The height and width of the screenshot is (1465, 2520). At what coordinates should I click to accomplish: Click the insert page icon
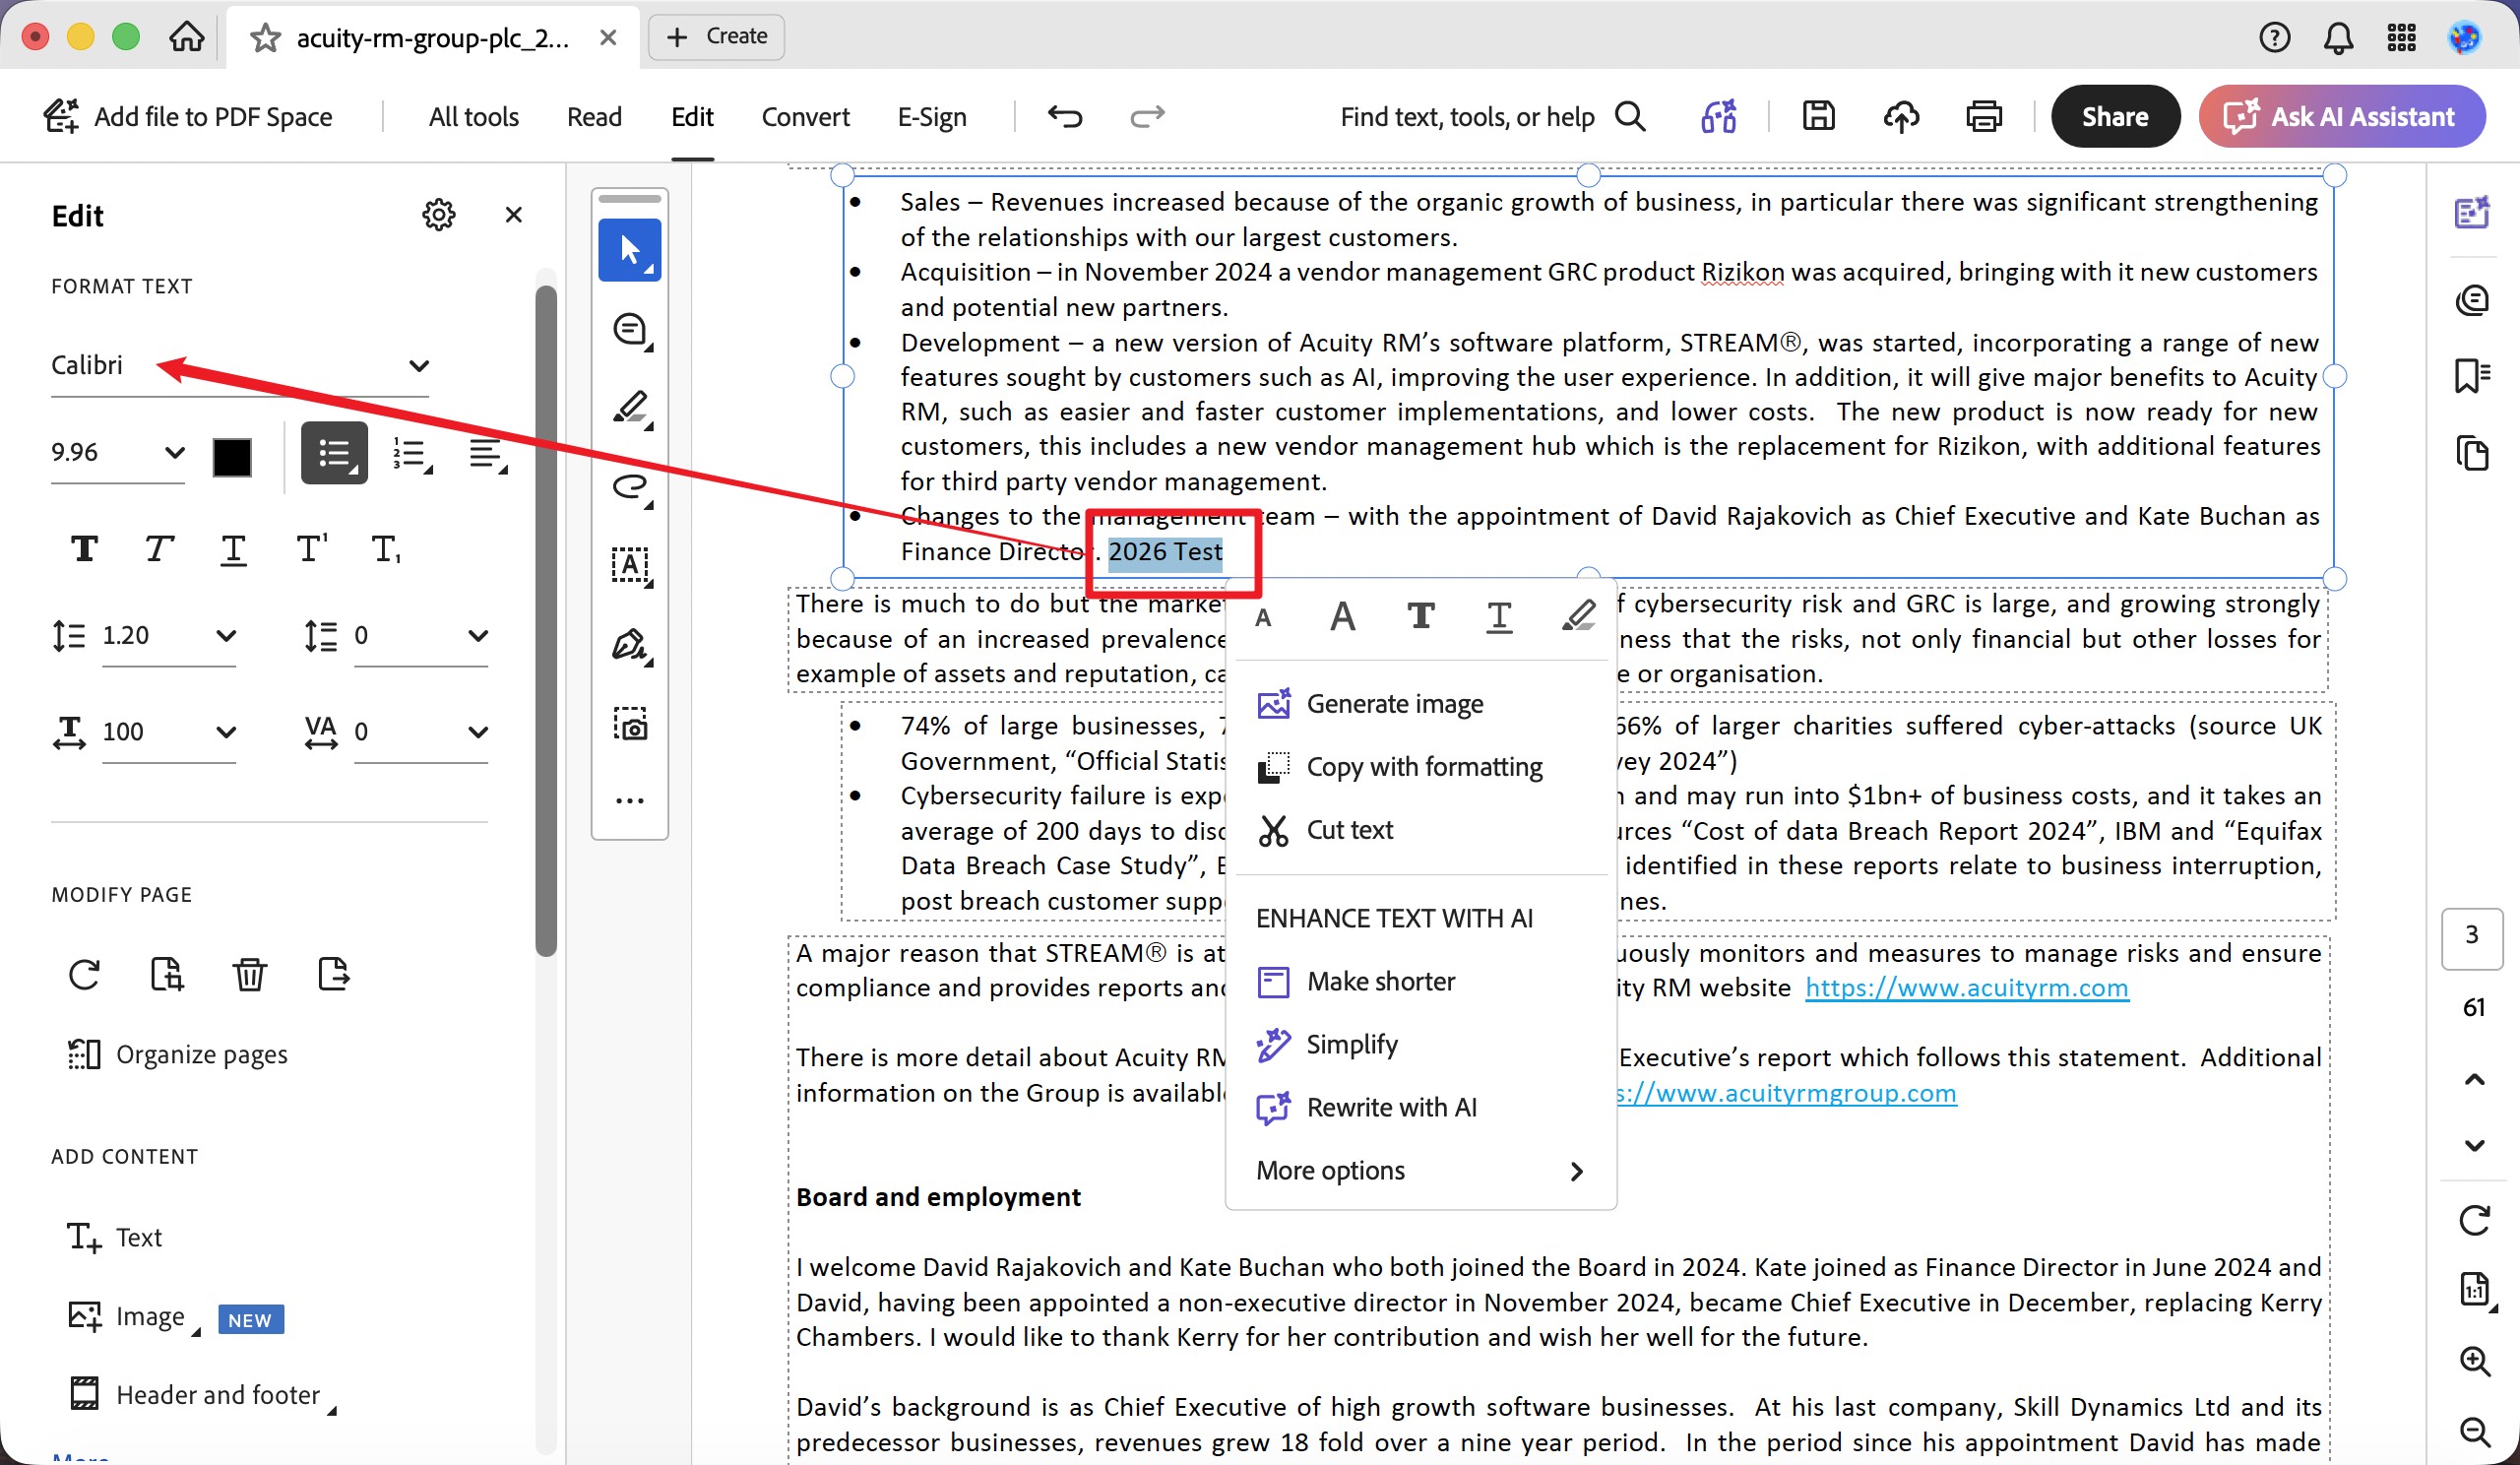point(167,973)
